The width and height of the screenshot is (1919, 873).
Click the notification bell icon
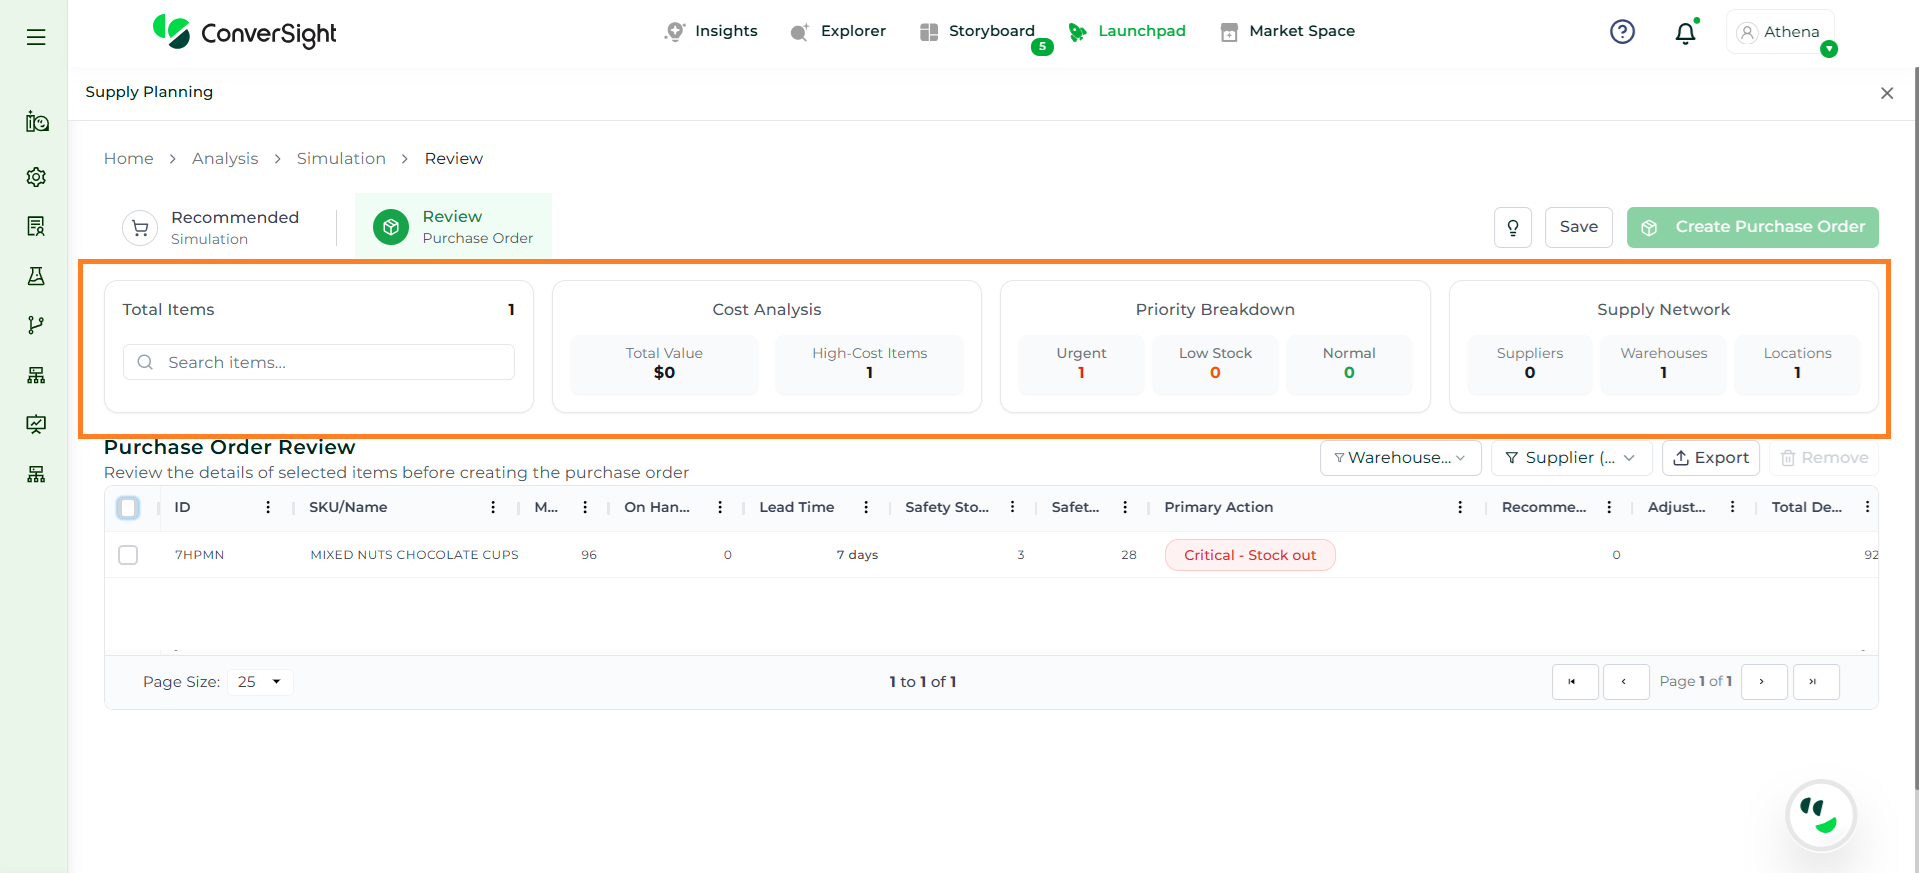(1685, 33)
